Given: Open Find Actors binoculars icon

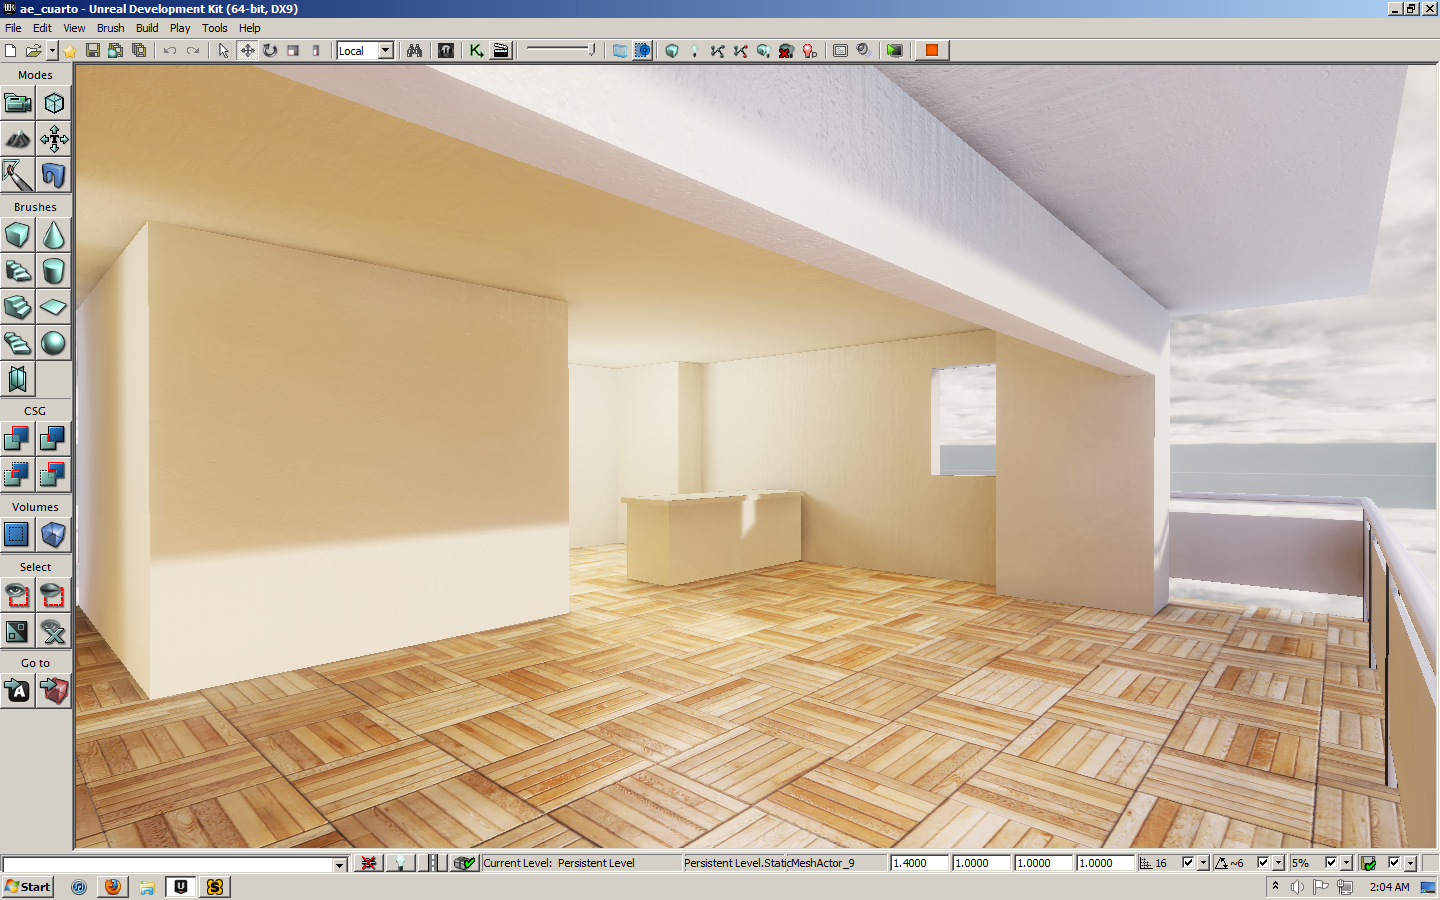Looking at the screenshot, I should [414, 50].
